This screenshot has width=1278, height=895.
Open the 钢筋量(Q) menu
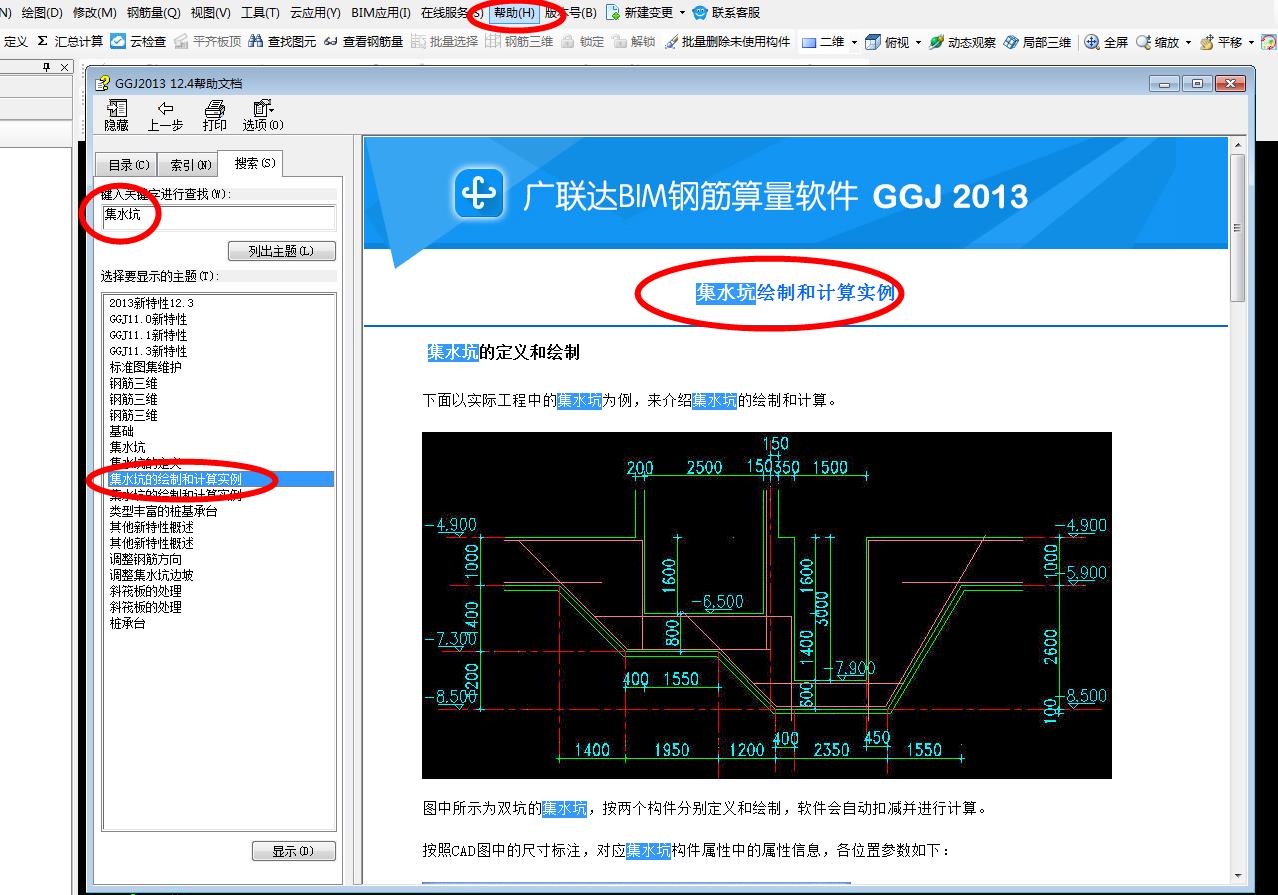tap(154, 12)
